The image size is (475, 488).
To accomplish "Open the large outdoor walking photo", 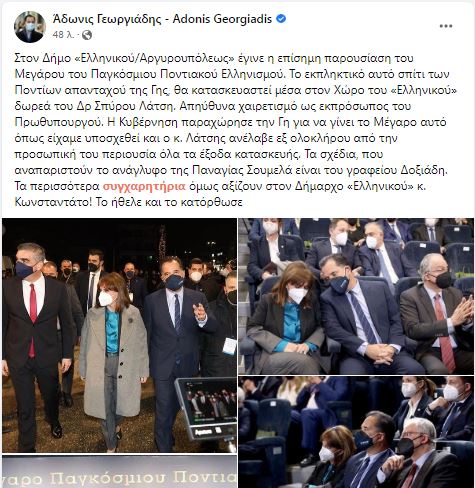I will pyautogui.click(x=119, y=335).
